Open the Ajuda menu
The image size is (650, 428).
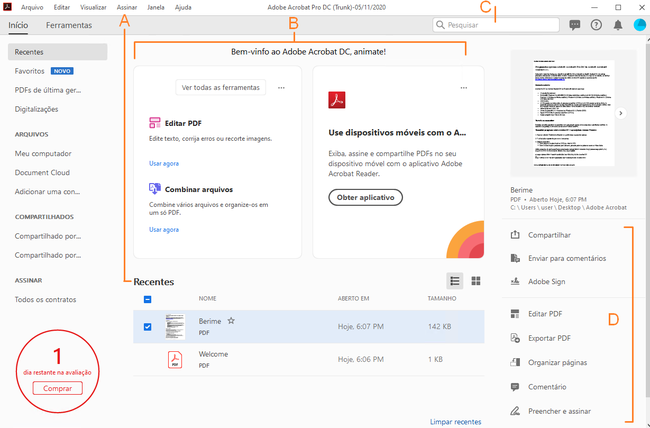coord(183,7)
